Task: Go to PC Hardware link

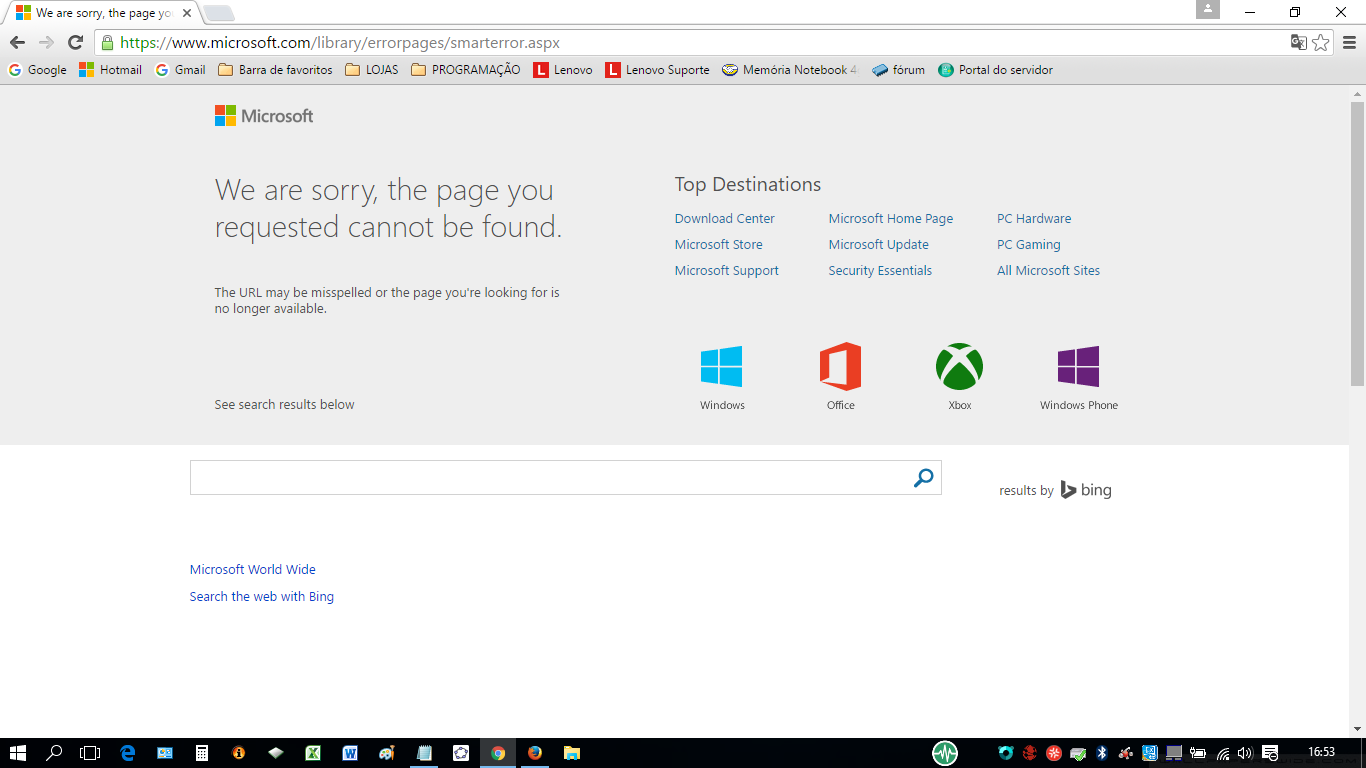Action: tap(1033, 218)
